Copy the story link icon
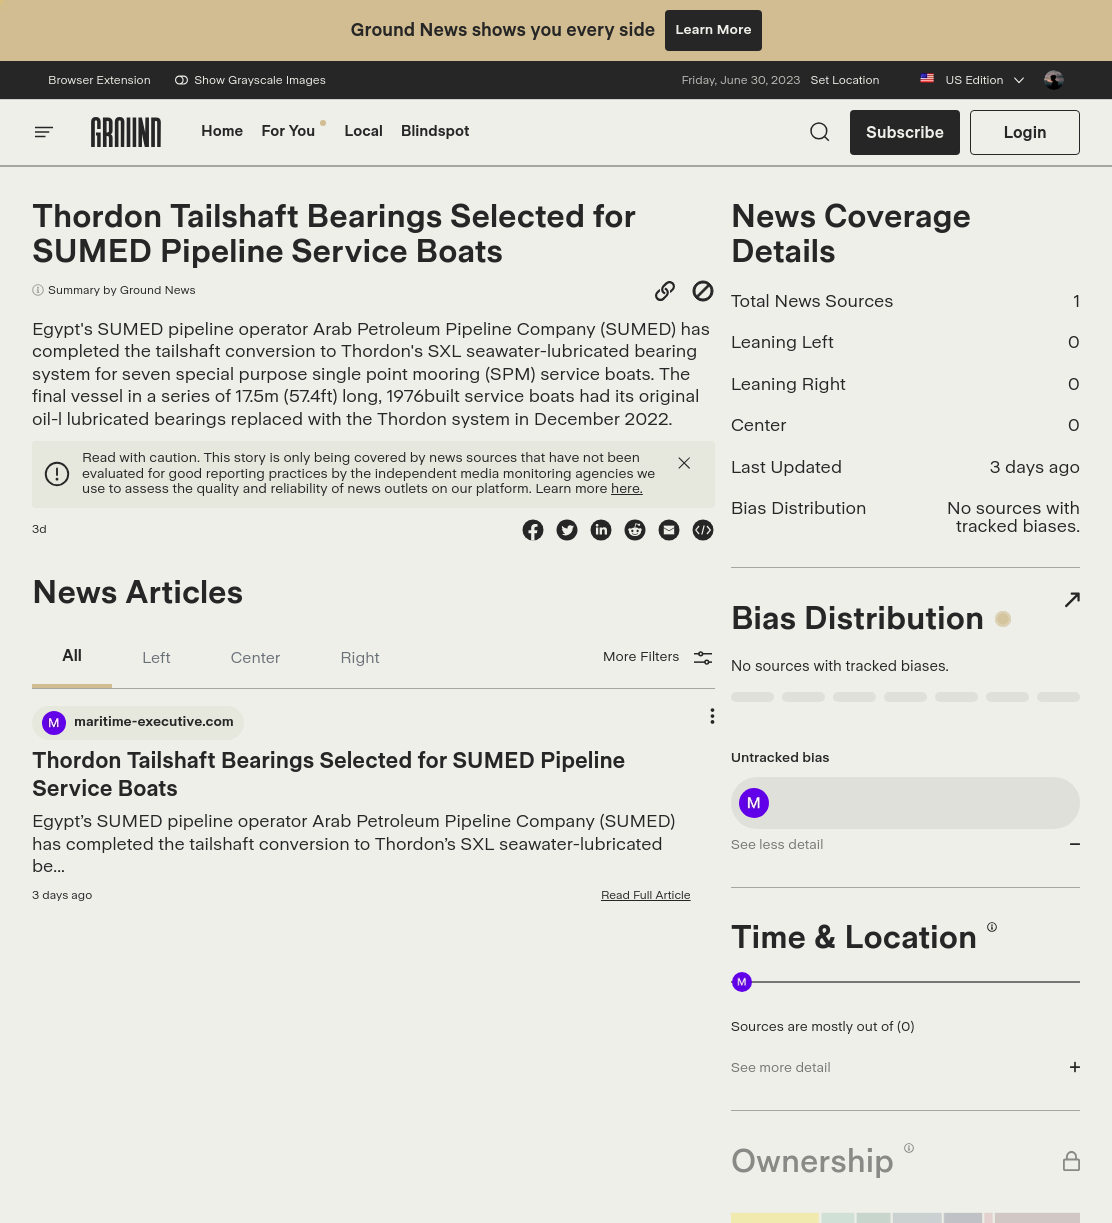 665,291
